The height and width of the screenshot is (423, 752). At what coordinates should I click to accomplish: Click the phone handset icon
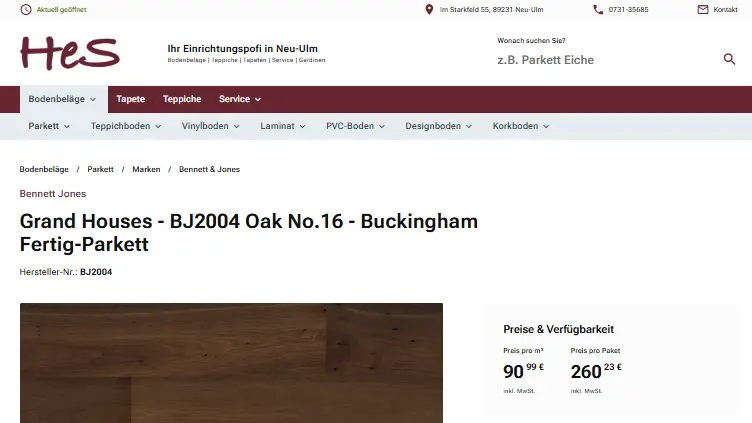pyautogui.click(x=598, y=10)
